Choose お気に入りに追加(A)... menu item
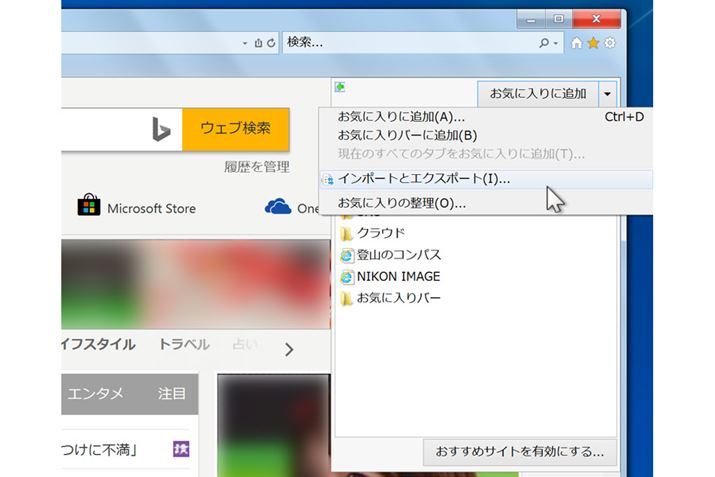This screenshot has height=477, width=715. click(486, 117)
